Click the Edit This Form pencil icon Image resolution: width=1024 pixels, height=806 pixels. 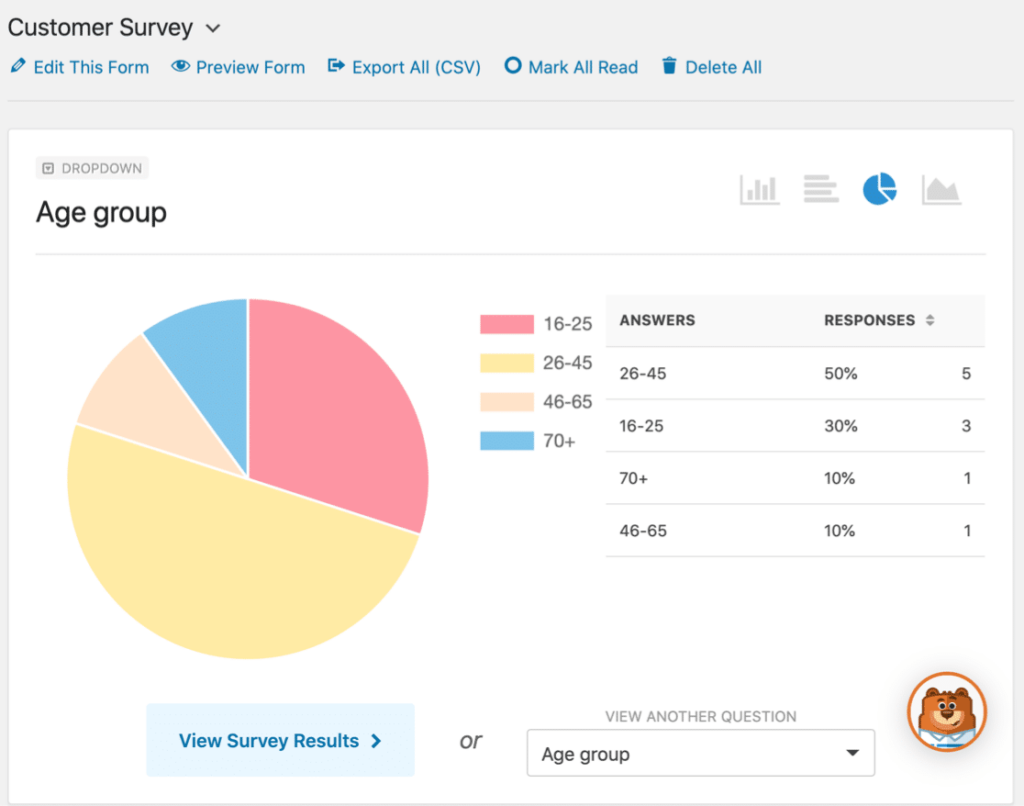(x=17, y=66)
